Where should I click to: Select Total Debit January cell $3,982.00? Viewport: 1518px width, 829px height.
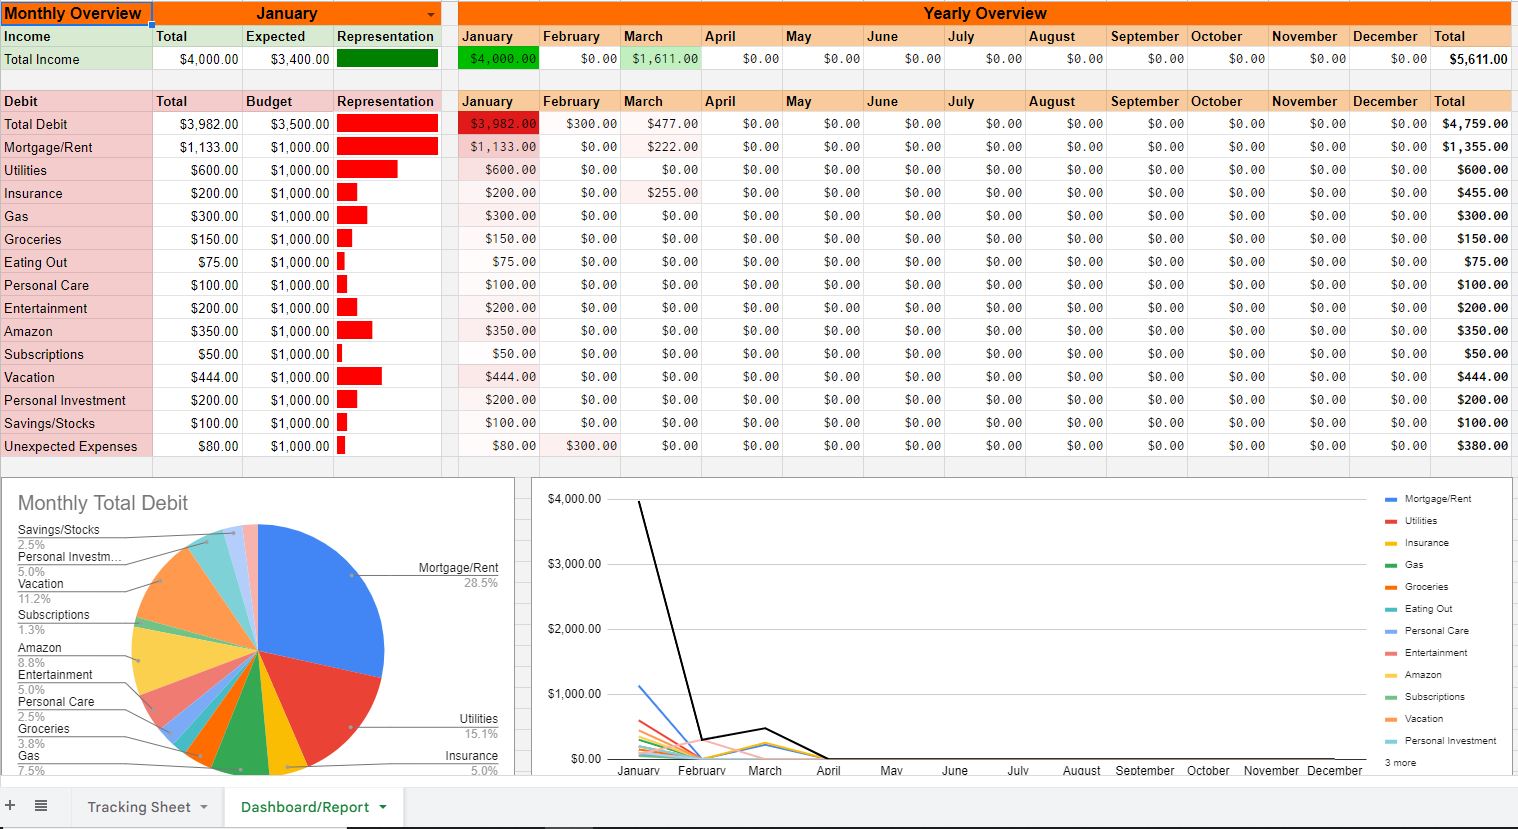coord(499,124)
